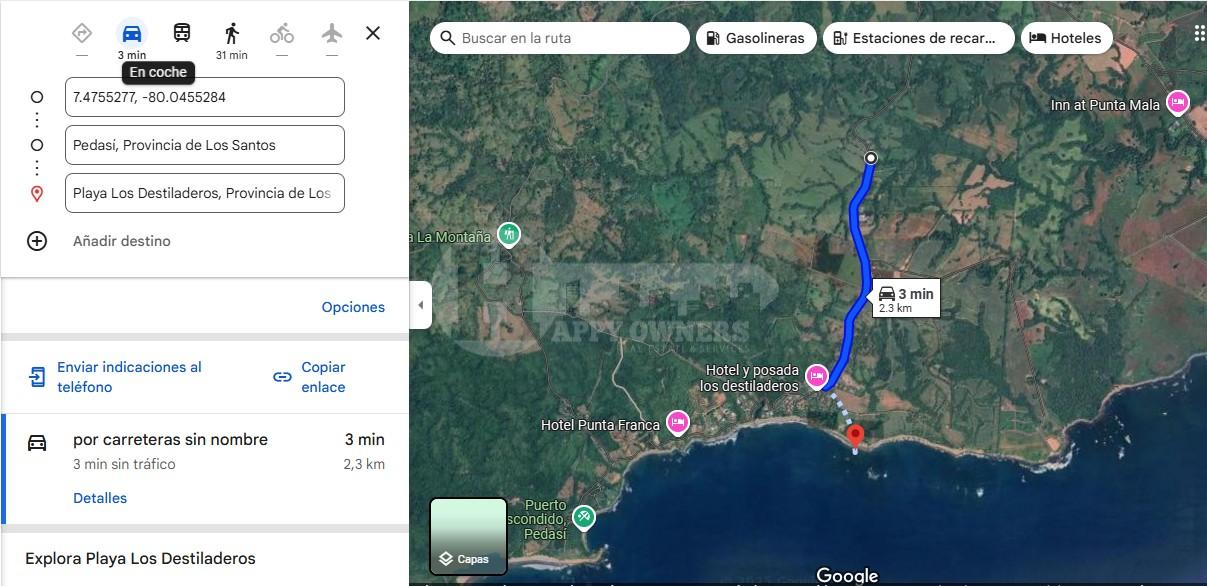Select walking travel mode
1207x586 pixels.
[232, 33]
